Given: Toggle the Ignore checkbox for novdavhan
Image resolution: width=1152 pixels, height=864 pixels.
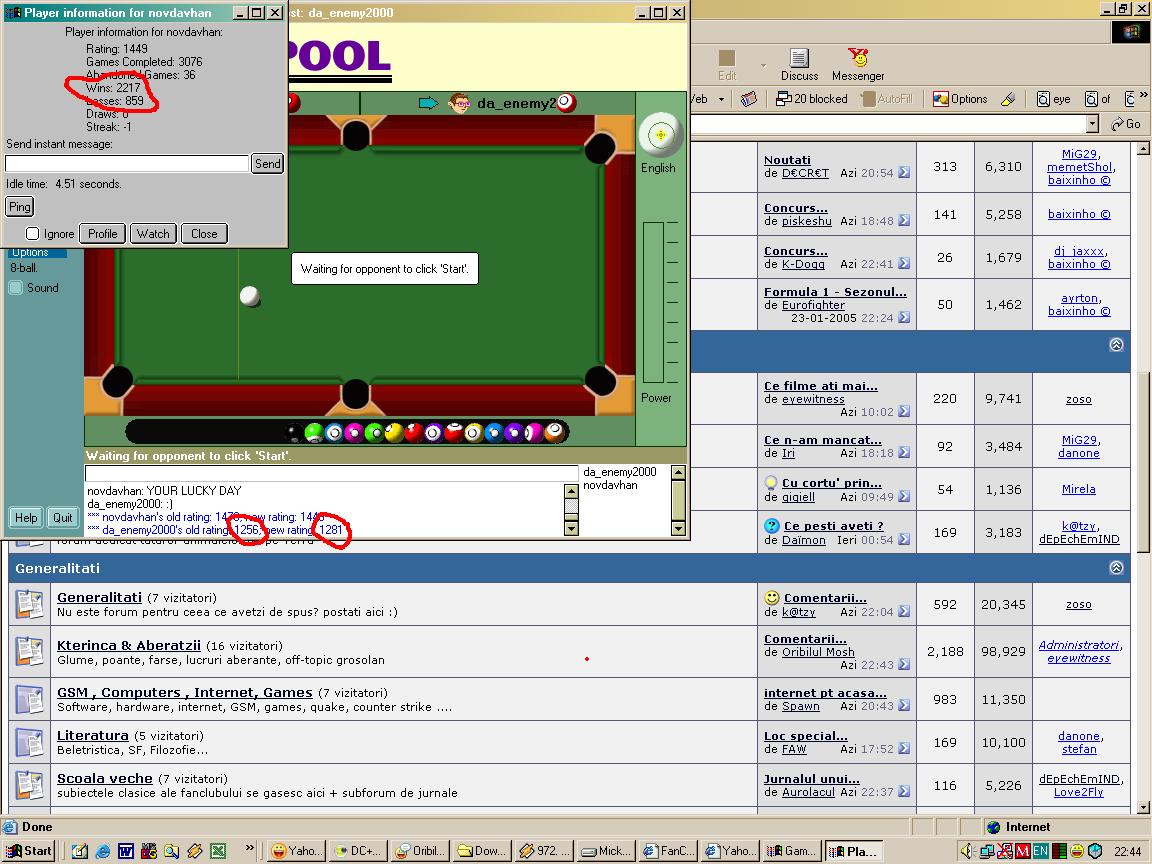Looking at the screenshot, I should pos(33,234).
